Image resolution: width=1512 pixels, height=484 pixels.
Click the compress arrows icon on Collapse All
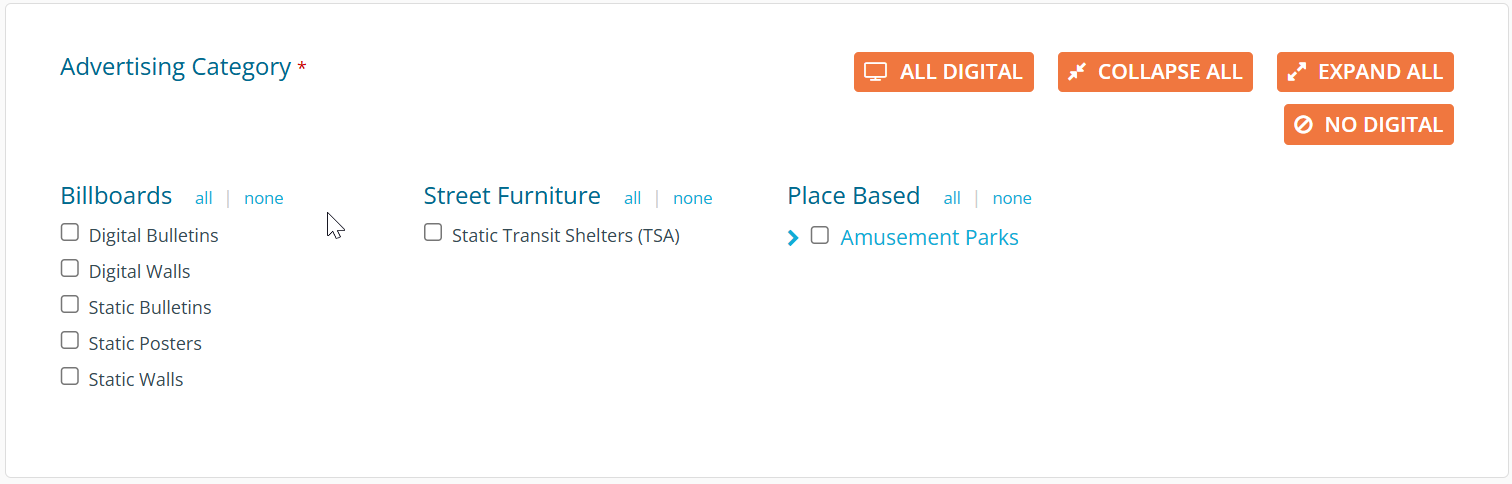(1077, 72)
